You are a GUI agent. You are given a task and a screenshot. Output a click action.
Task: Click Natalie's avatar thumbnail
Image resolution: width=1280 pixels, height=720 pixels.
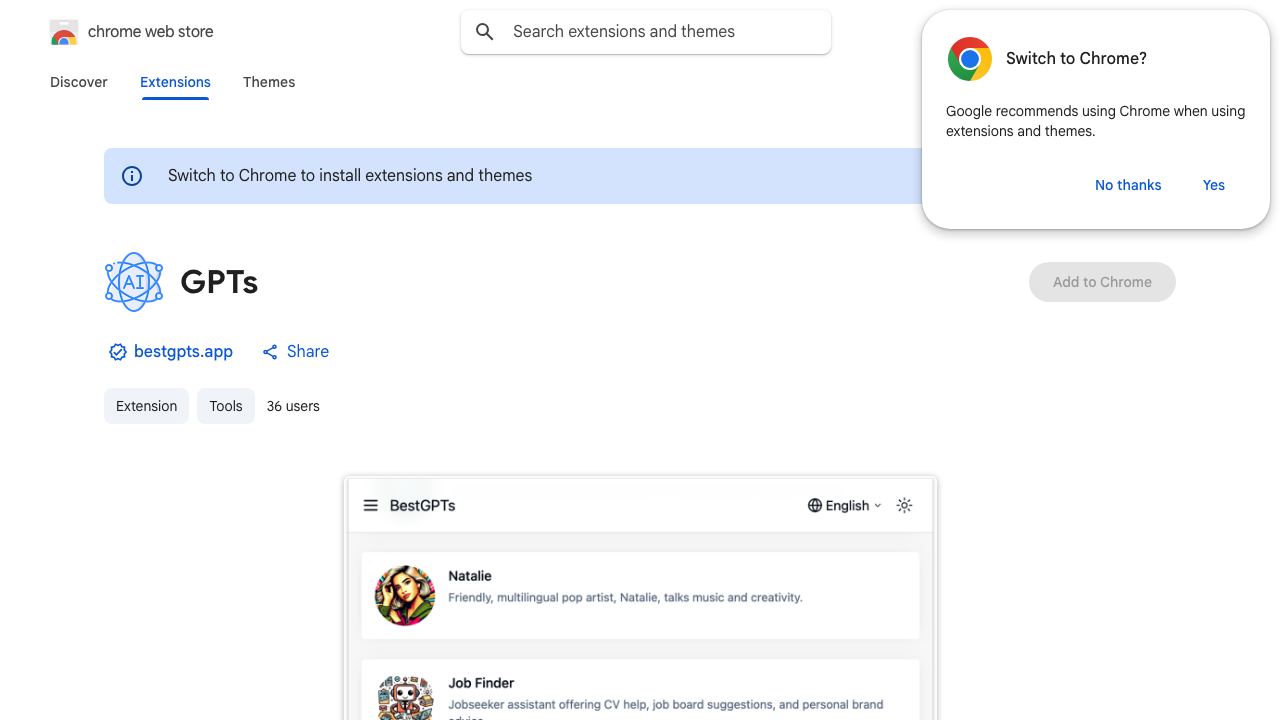405,595
